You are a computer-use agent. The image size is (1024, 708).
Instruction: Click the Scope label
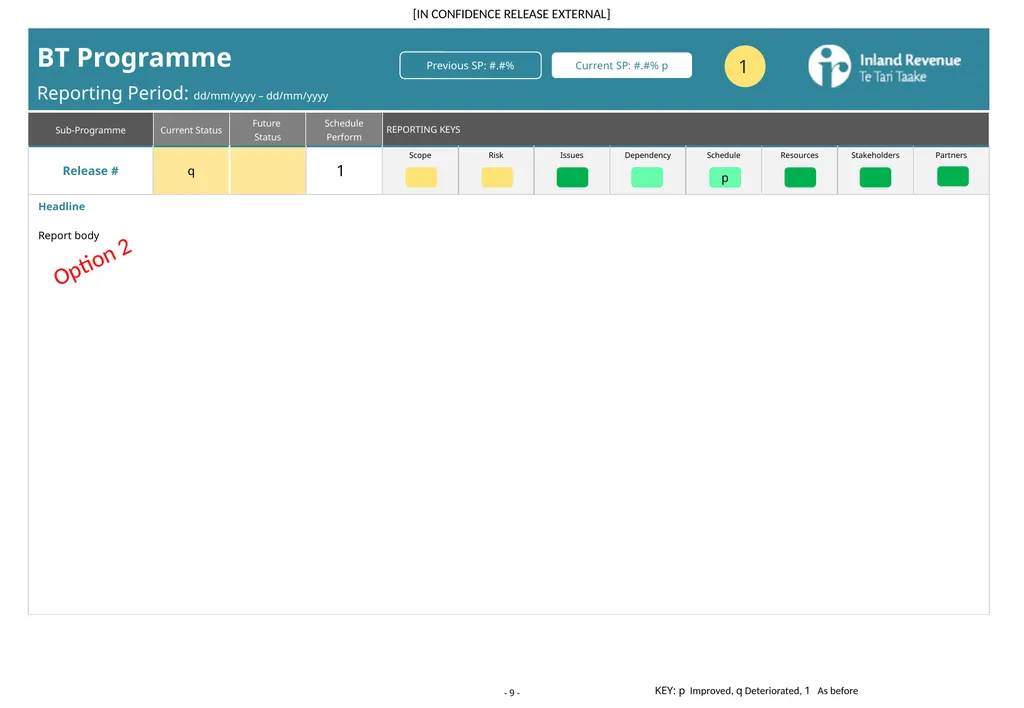tap(420, 155)
